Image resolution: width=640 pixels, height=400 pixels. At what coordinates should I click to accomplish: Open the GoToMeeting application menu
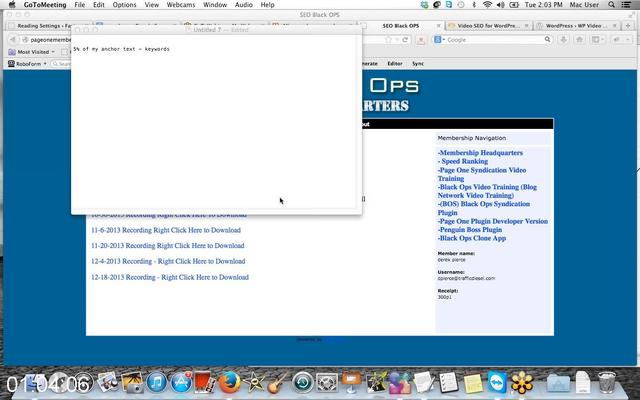45,5
